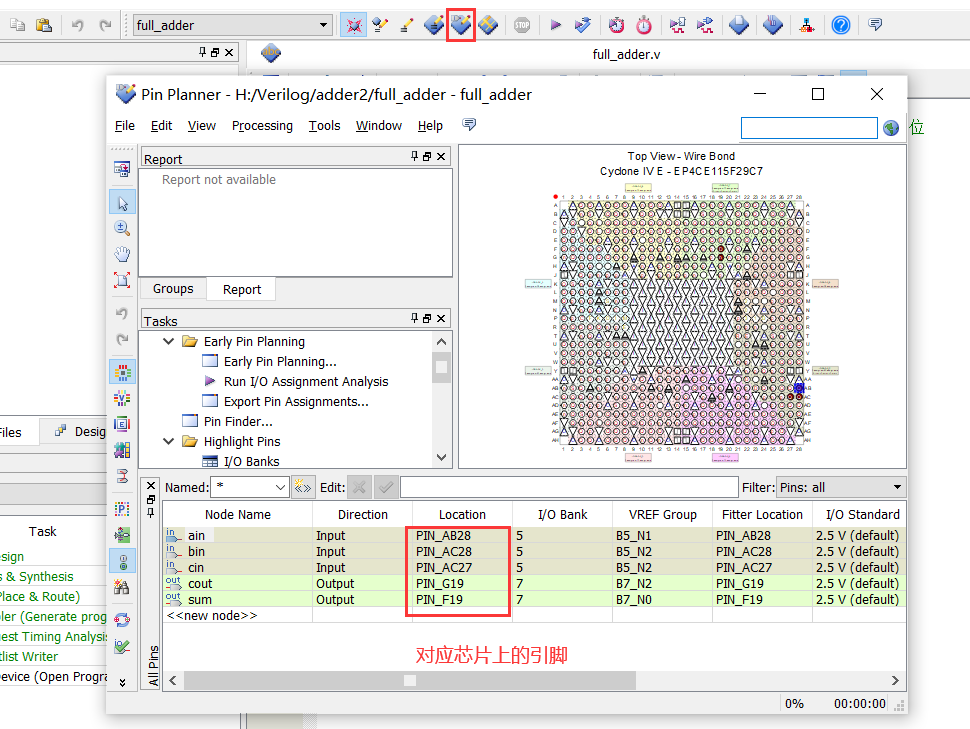
Task: Click the binoculars Pin Finder icon
Action: 122,587
